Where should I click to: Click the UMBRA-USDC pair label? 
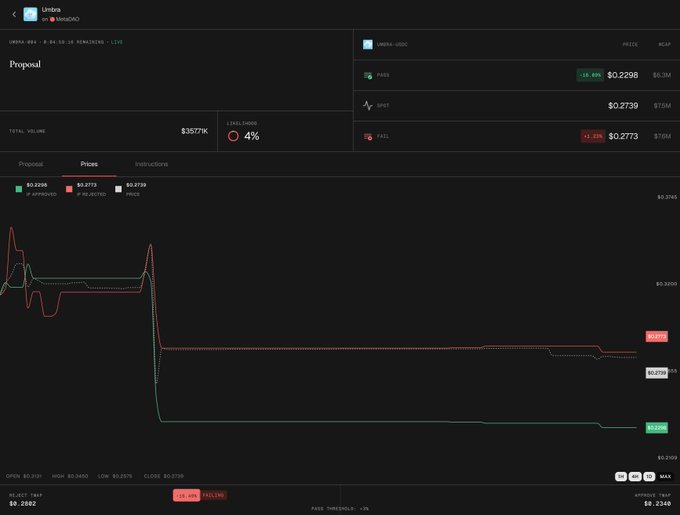pos(392,44)
